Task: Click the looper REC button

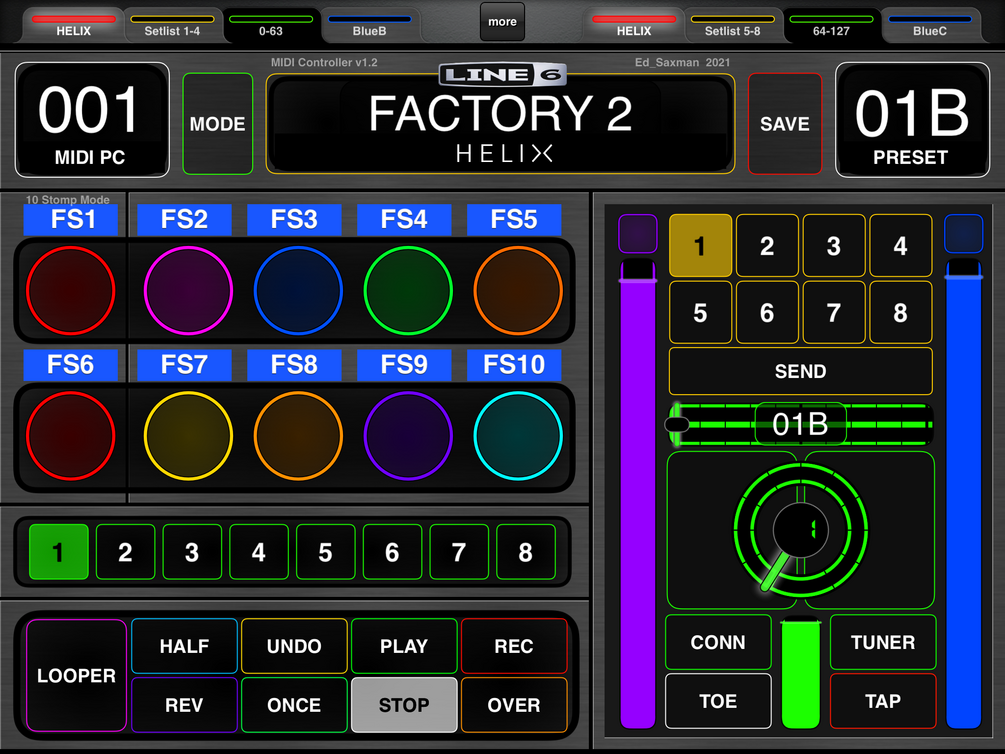Action: (x=514, y=646)
